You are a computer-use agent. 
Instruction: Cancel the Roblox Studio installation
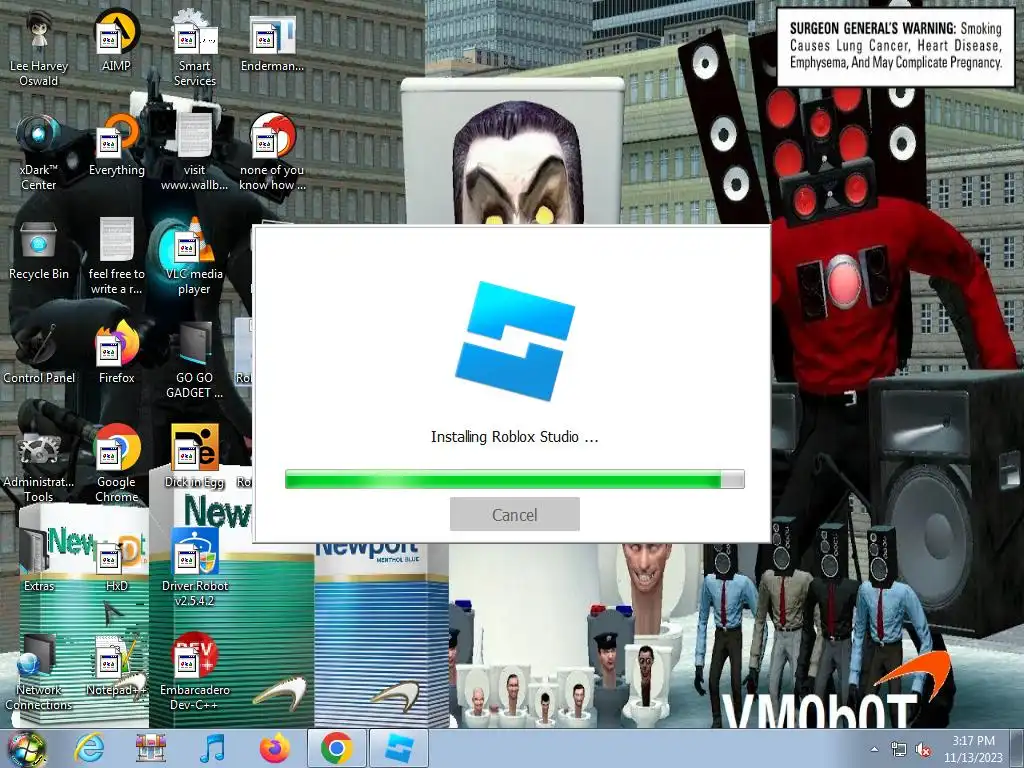click(515, 515)
